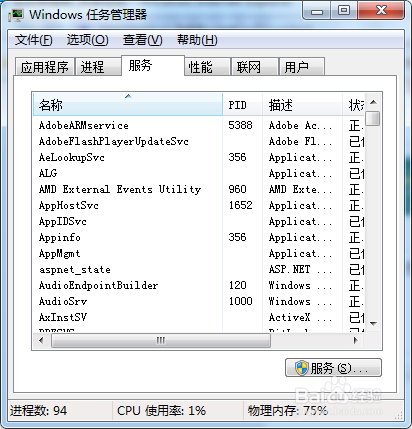Select the AdobeFlashPlayerUpdateSvc service

point(198,141)
